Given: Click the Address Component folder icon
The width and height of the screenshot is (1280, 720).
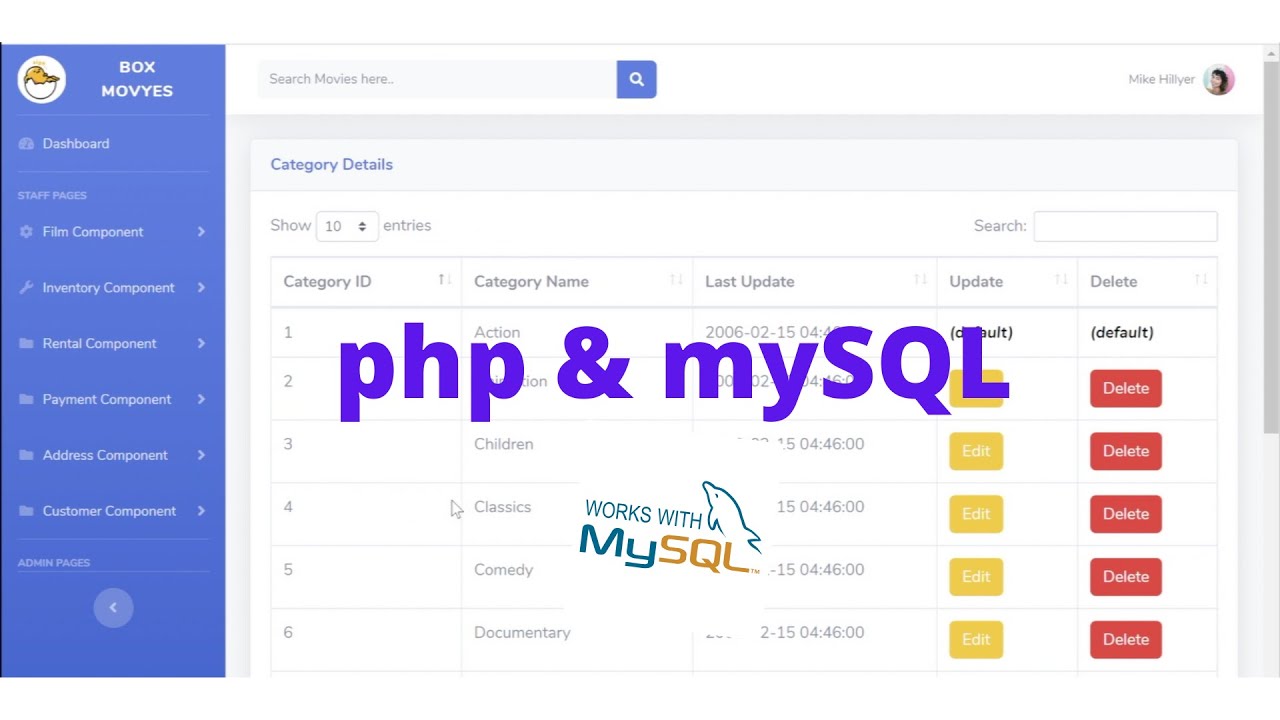Looking at the screenshot, I should point(26,456).
